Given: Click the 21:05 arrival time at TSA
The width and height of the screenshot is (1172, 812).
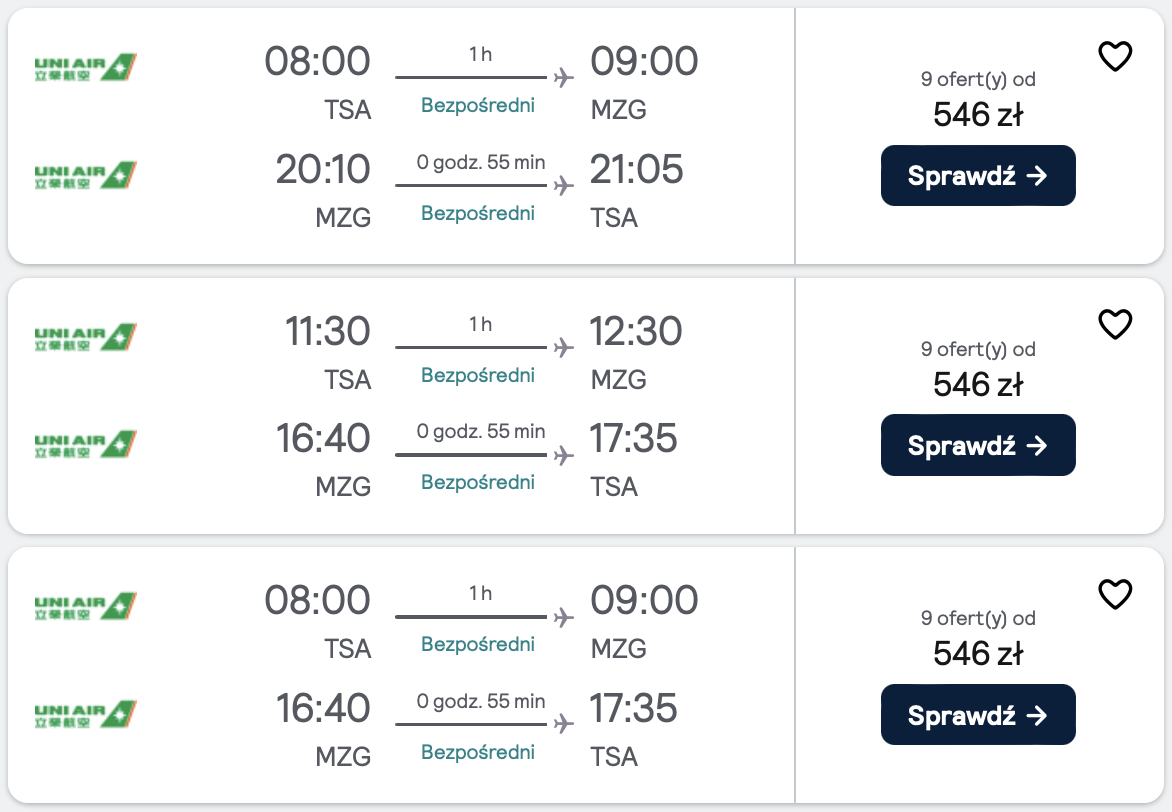Looking at the screenshot, I should [636, 169].
